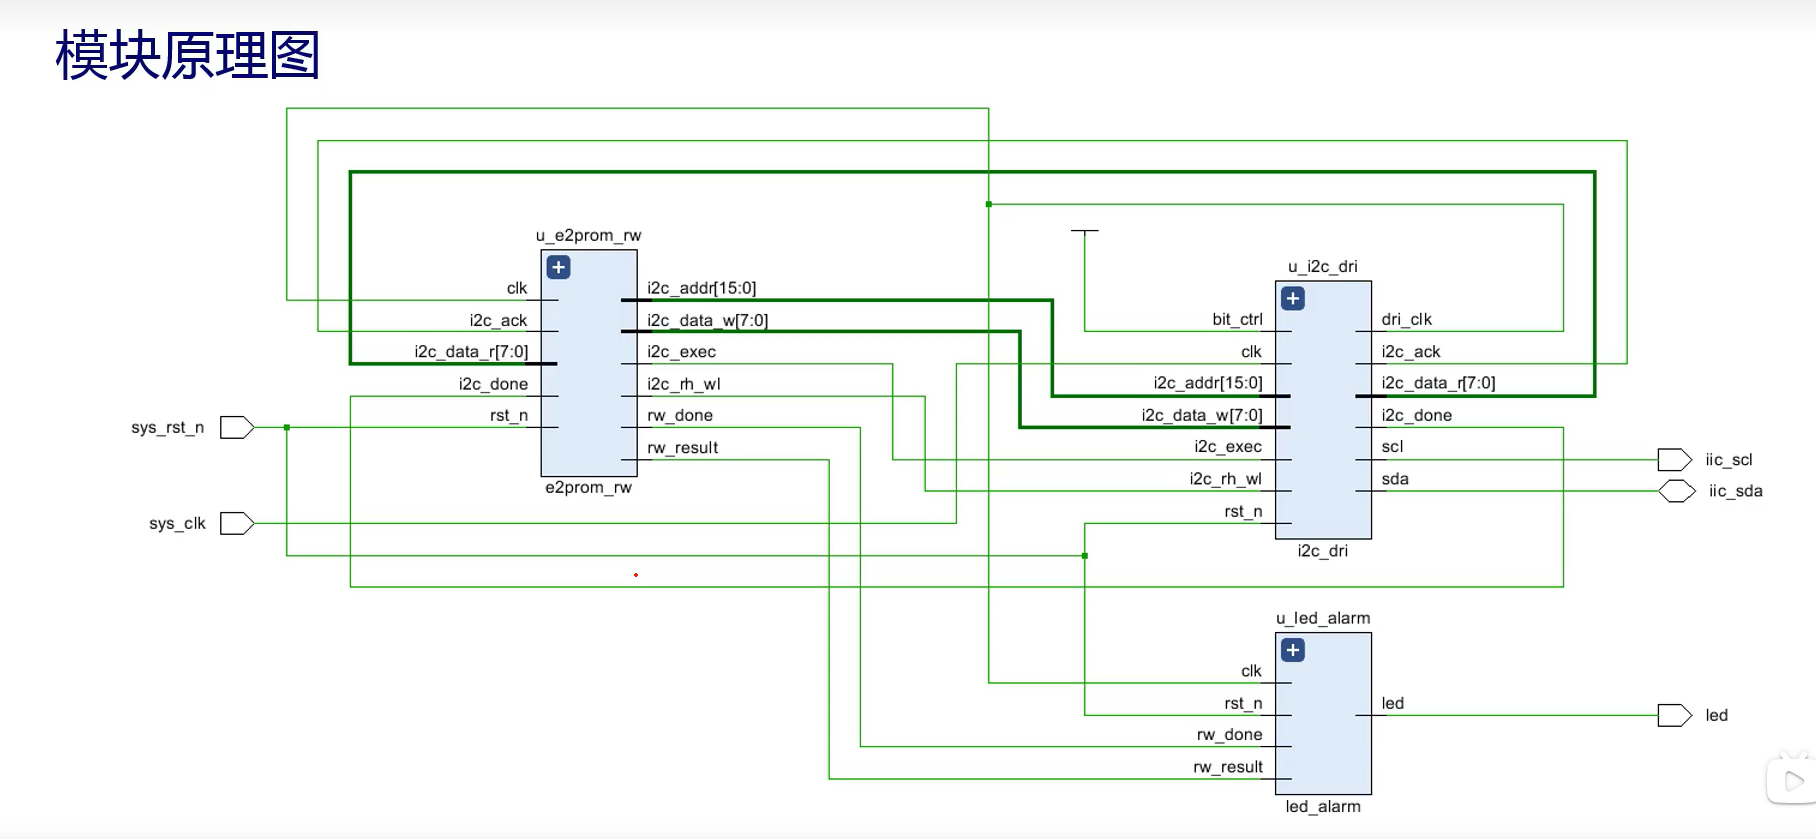Click the i2c_data_r[7:0] output pin of u_i2c_dri
This screenshot has width=1816, height=839.
(1439, 383)
